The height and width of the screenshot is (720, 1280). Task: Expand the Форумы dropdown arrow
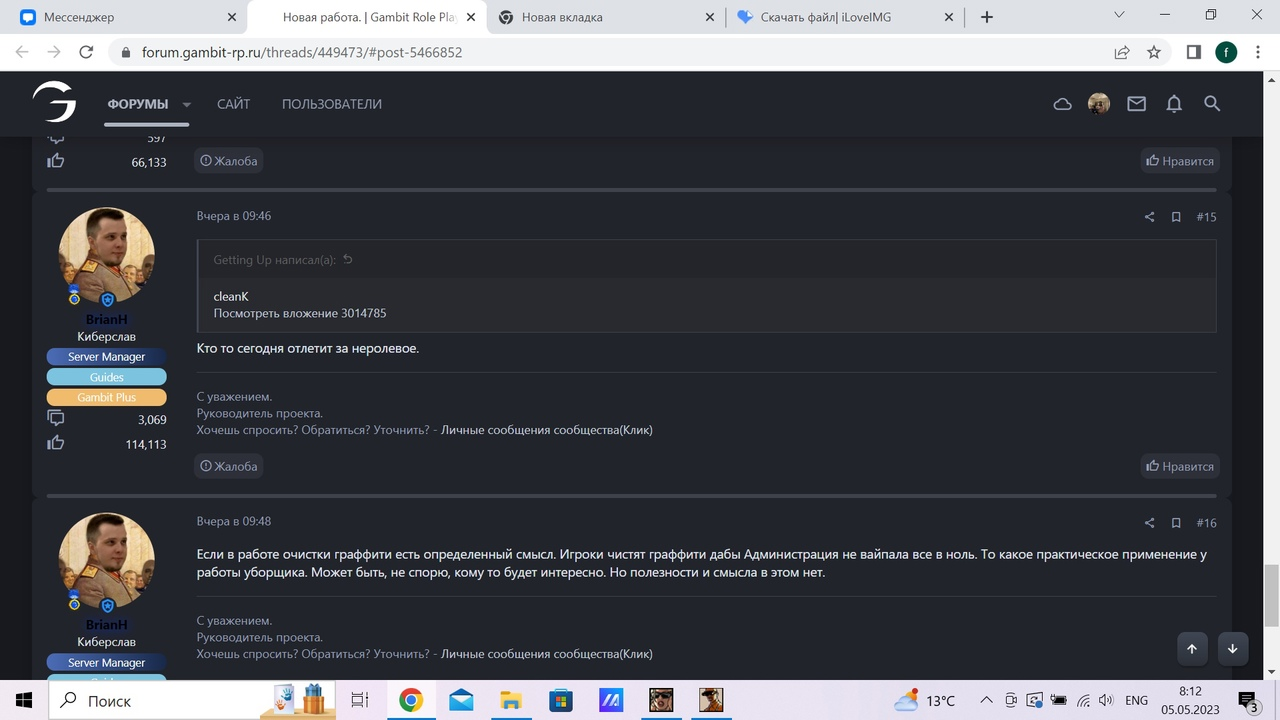(187, 105)
